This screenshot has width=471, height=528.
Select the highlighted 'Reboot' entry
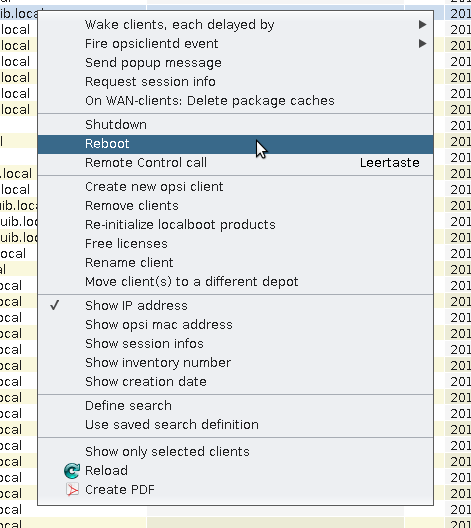(x=235, y=144)
